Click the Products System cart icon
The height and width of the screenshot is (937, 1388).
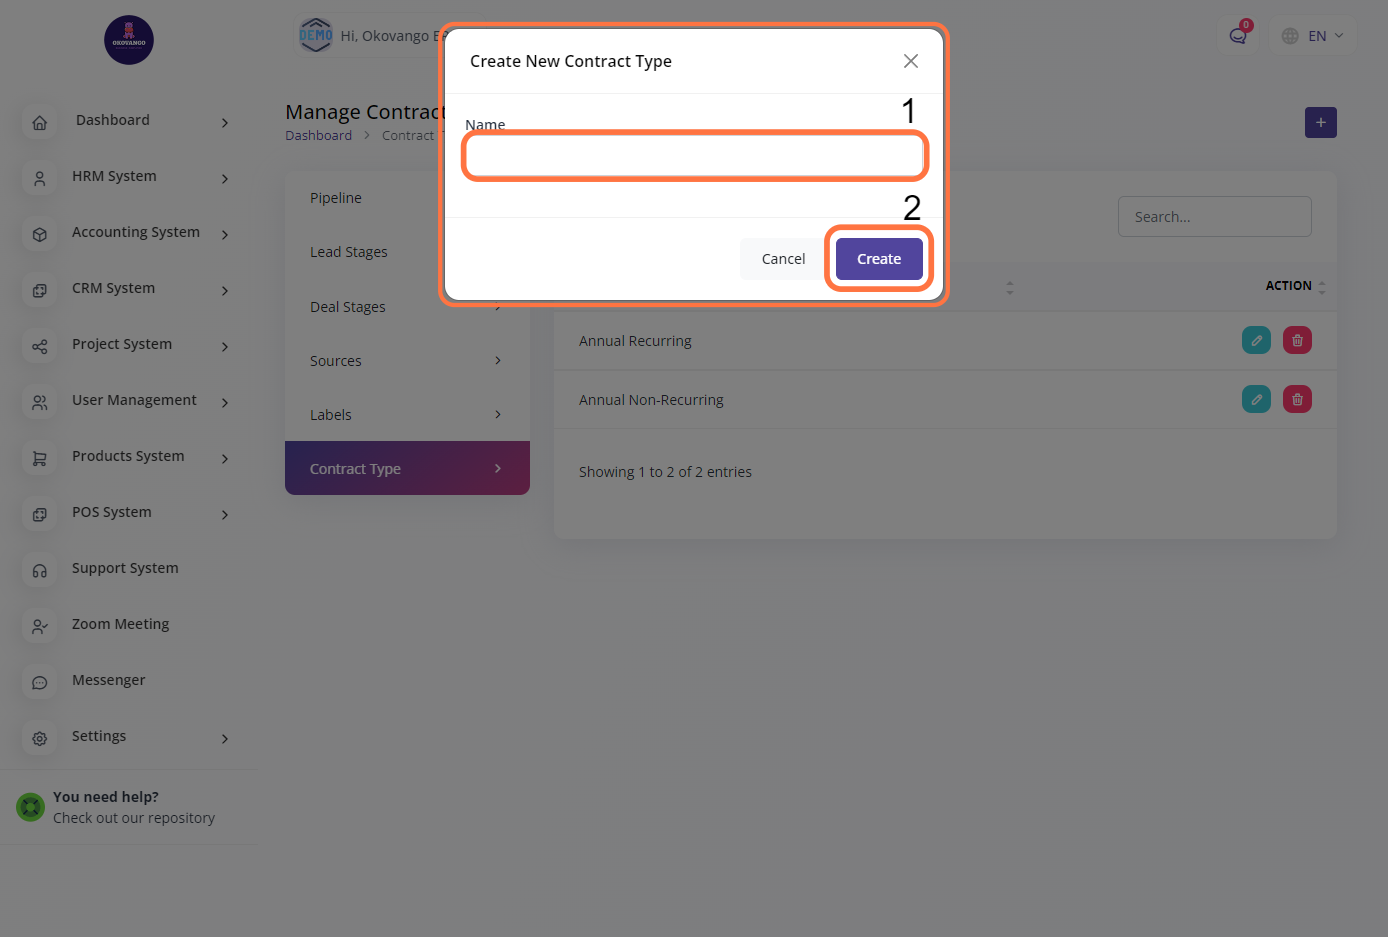coord(40,459)
